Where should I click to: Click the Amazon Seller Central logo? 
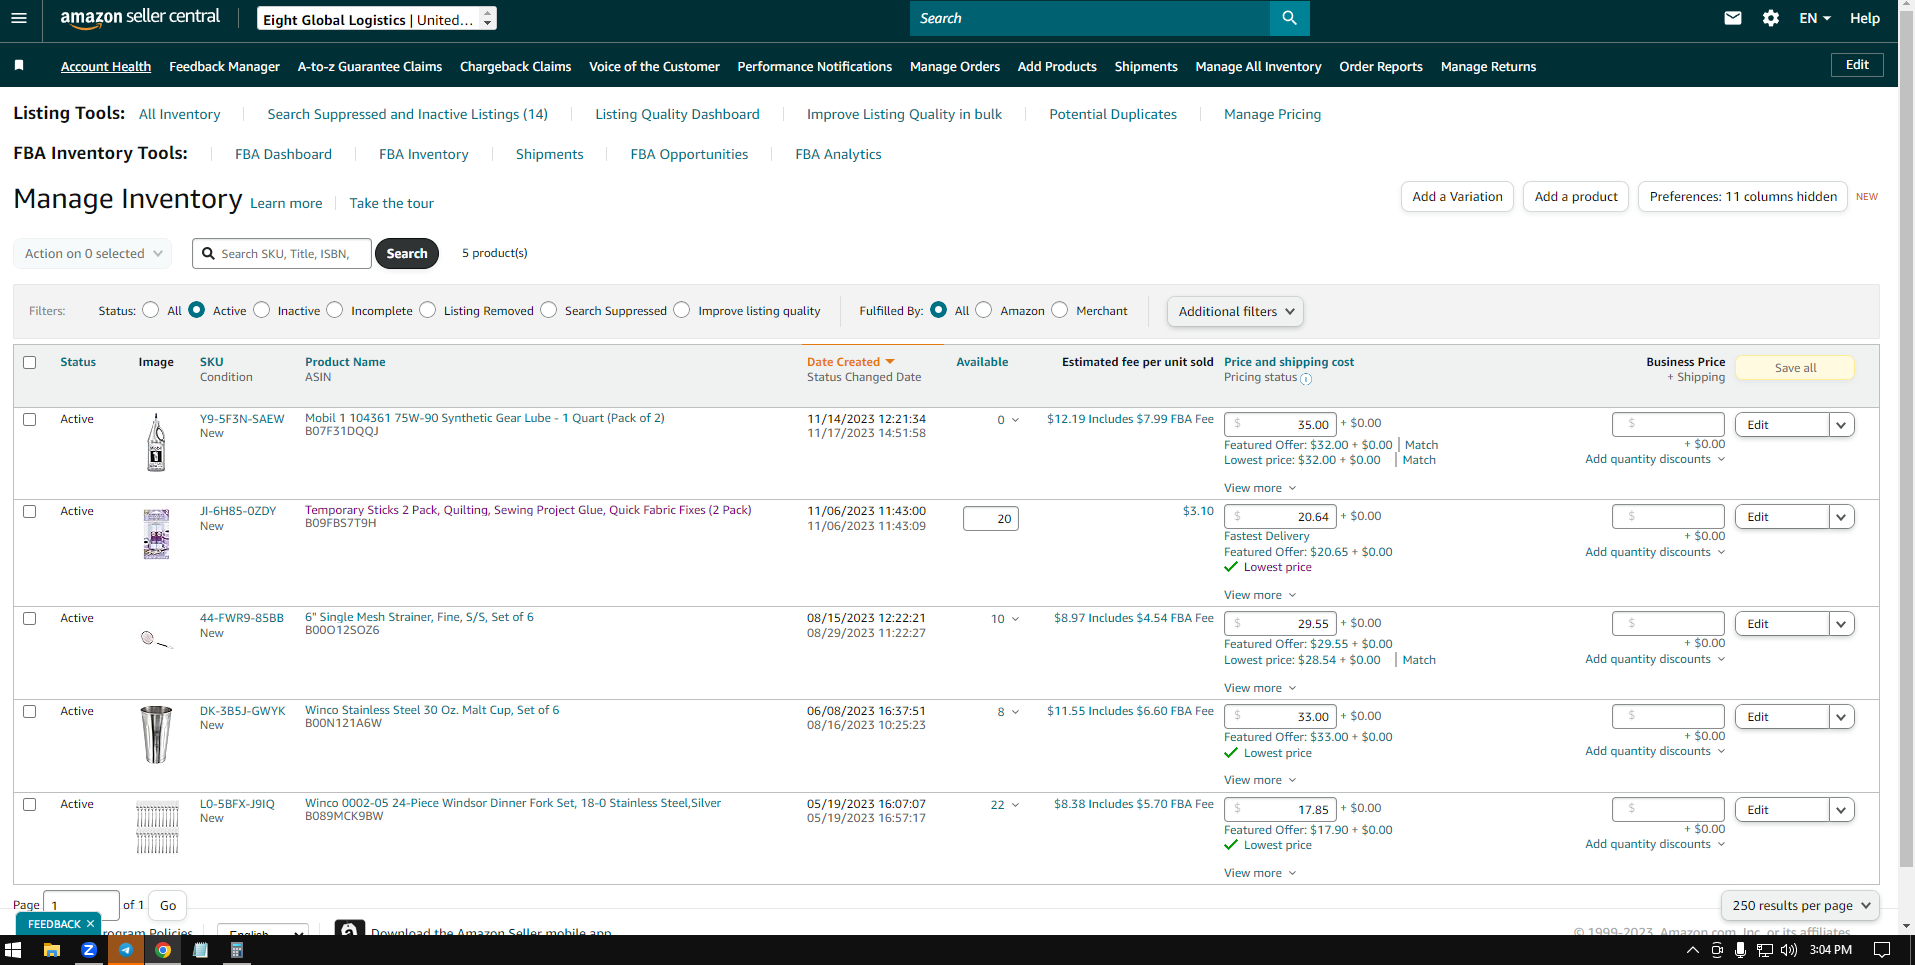pos(140,17)
